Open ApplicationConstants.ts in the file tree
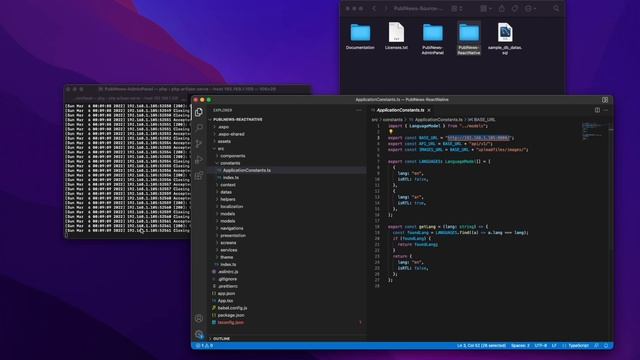 [247, 171]
